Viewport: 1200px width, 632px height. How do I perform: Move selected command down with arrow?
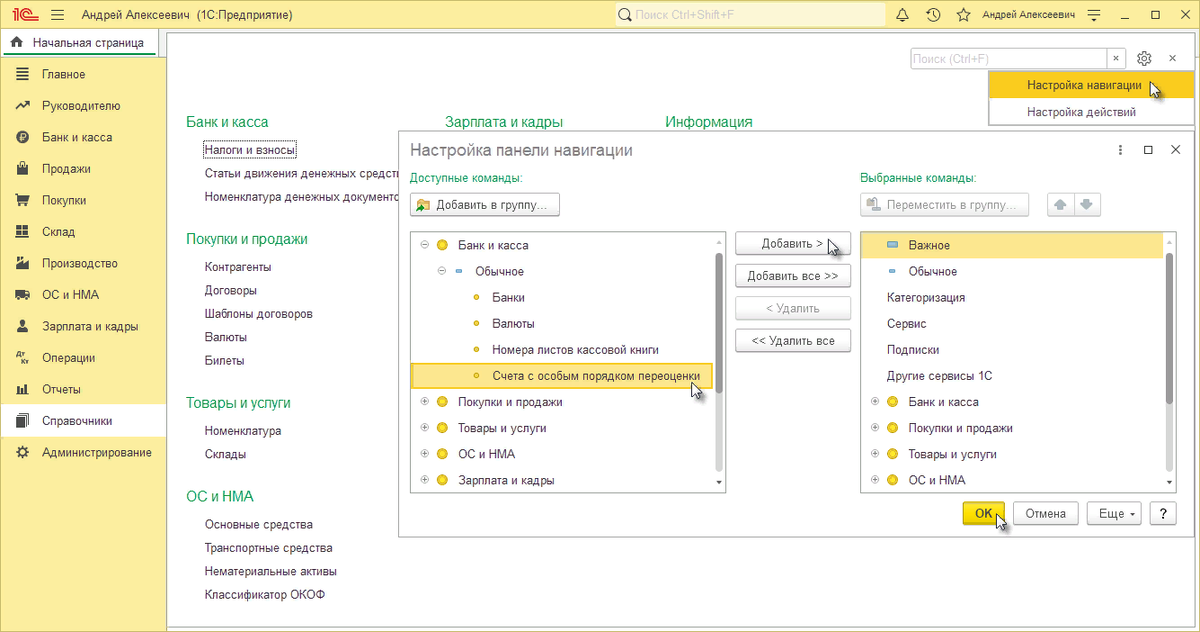coord(1087,204)
